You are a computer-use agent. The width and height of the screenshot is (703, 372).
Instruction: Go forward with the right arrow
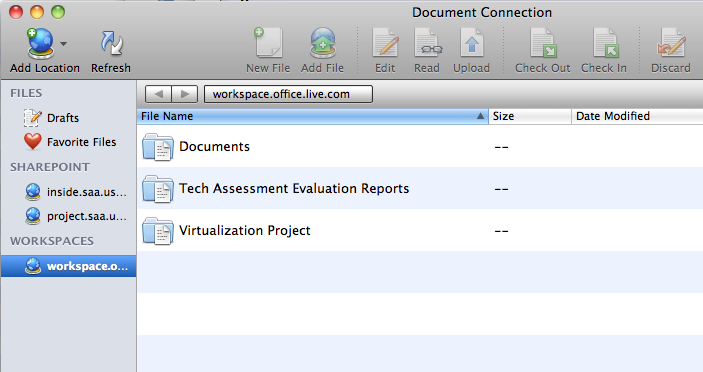(184, 94)
